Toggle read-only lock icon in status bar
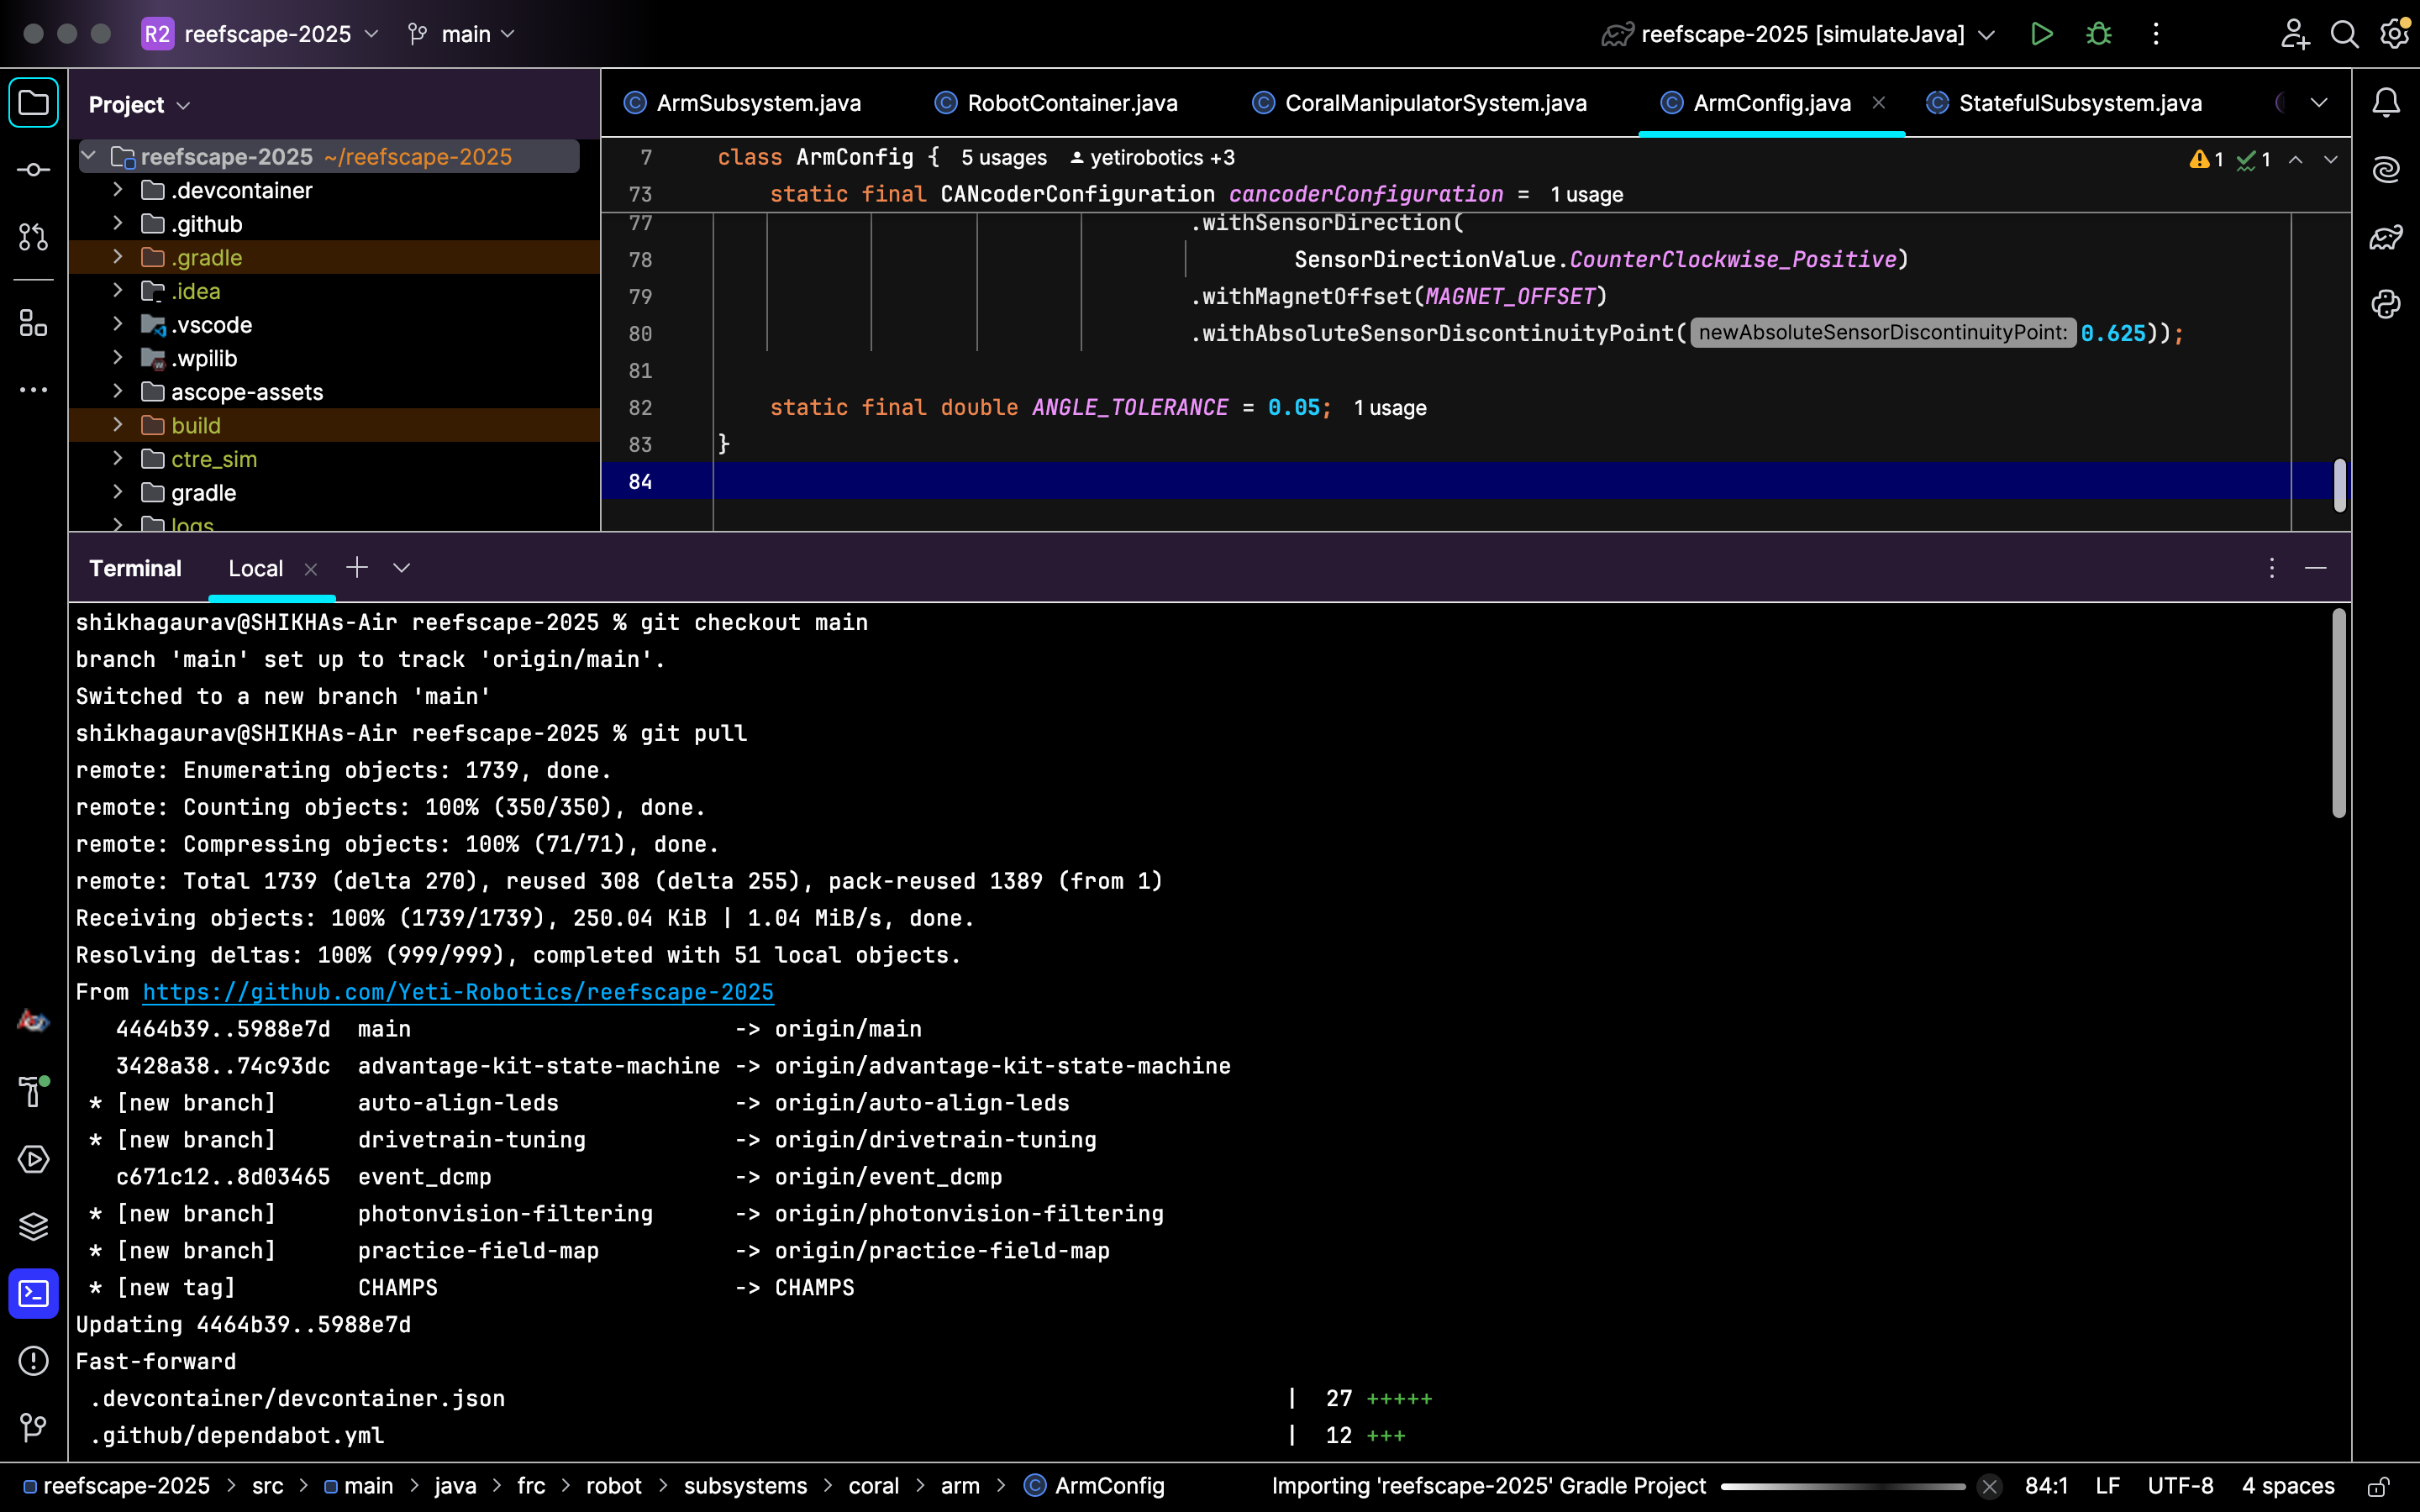Screen dimensions: 2420x1512 (x=2379, y=1486)
